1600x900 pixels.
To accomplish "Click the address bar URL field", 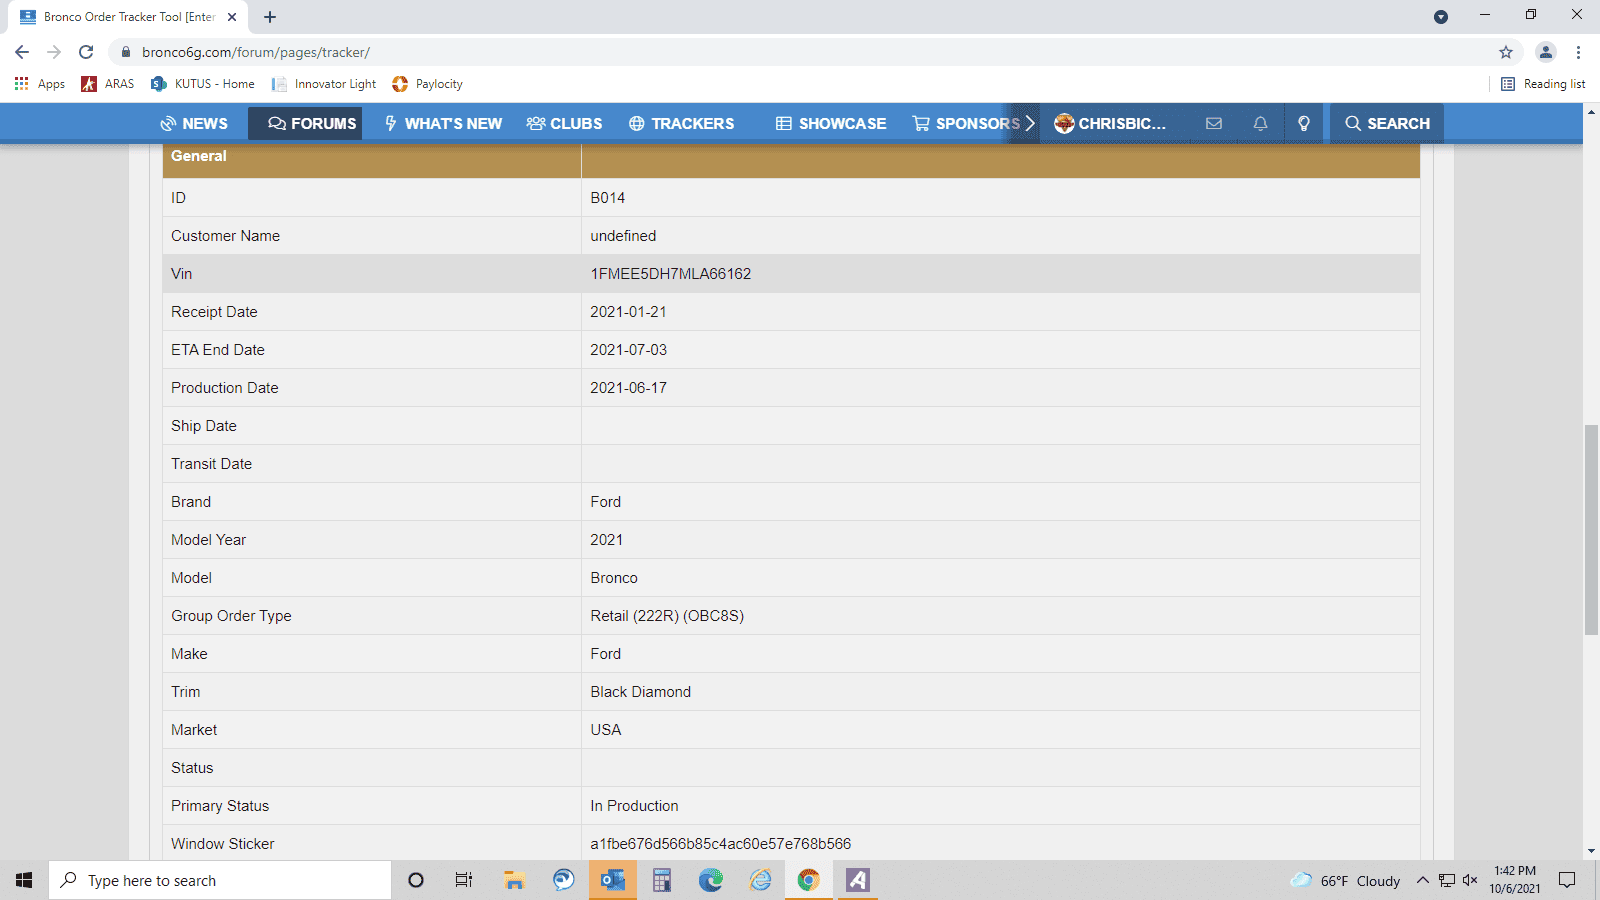I will 800,52.
